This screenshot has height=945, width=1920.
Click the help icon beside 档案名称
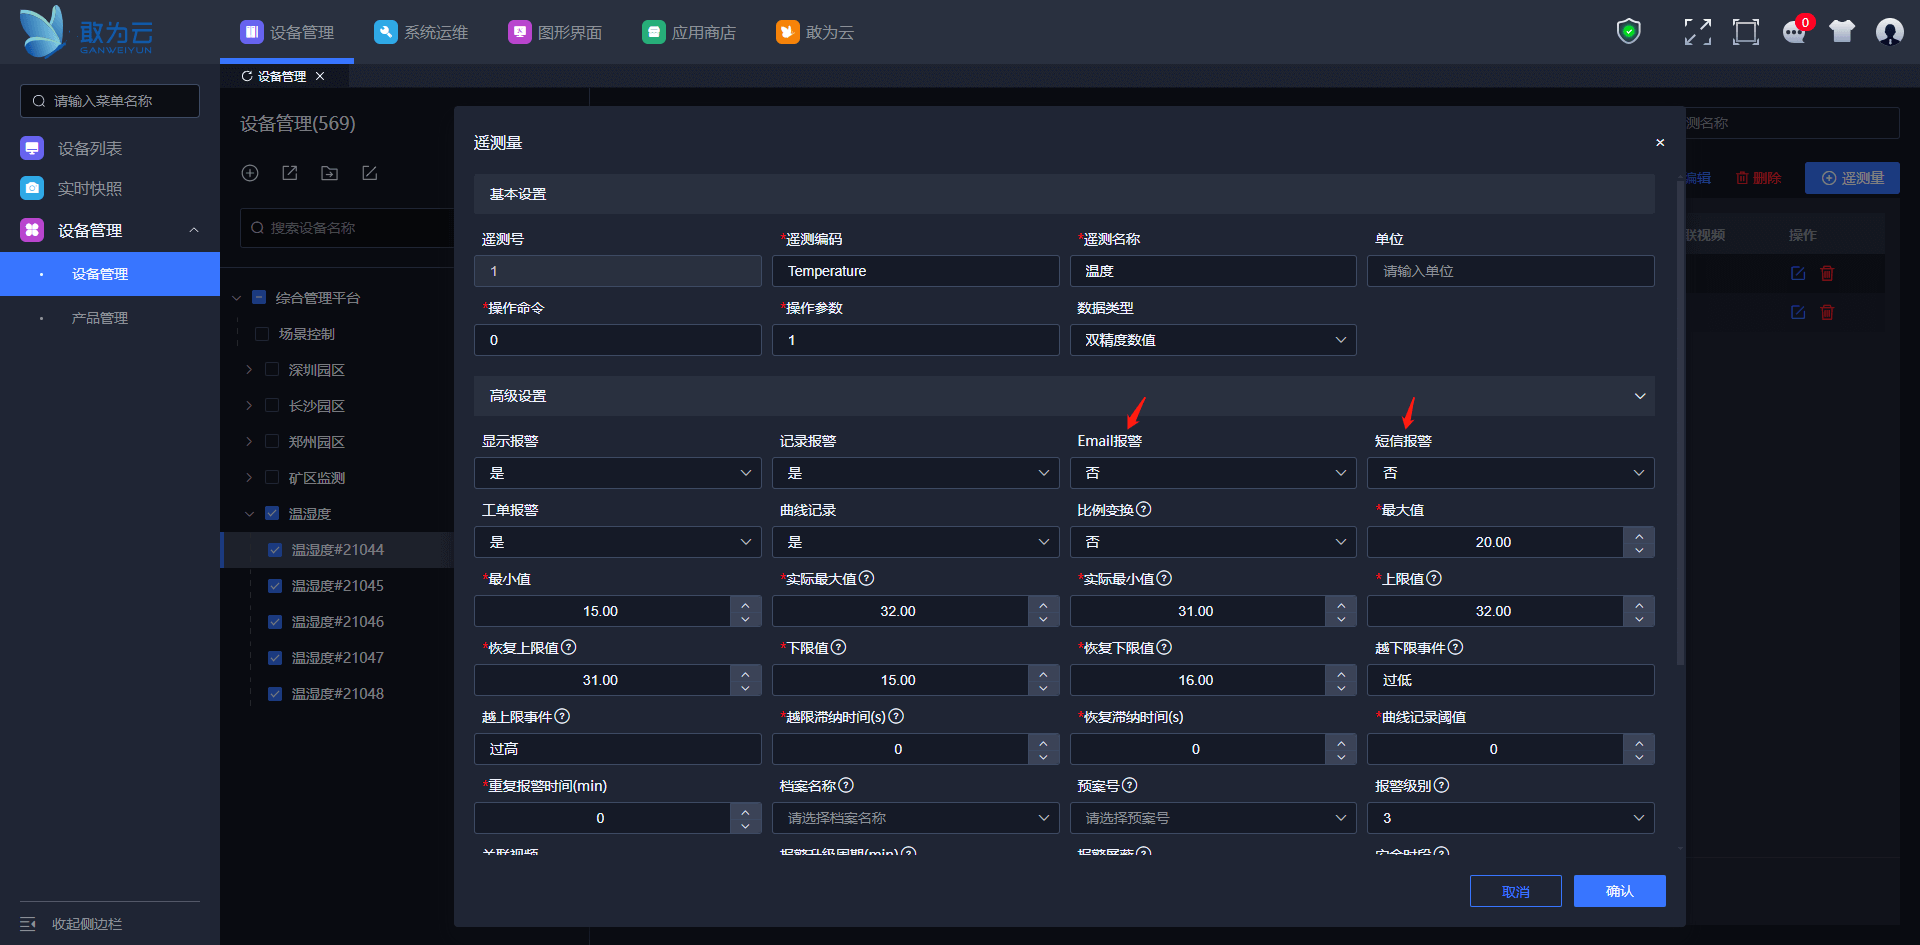coord(846,786)
